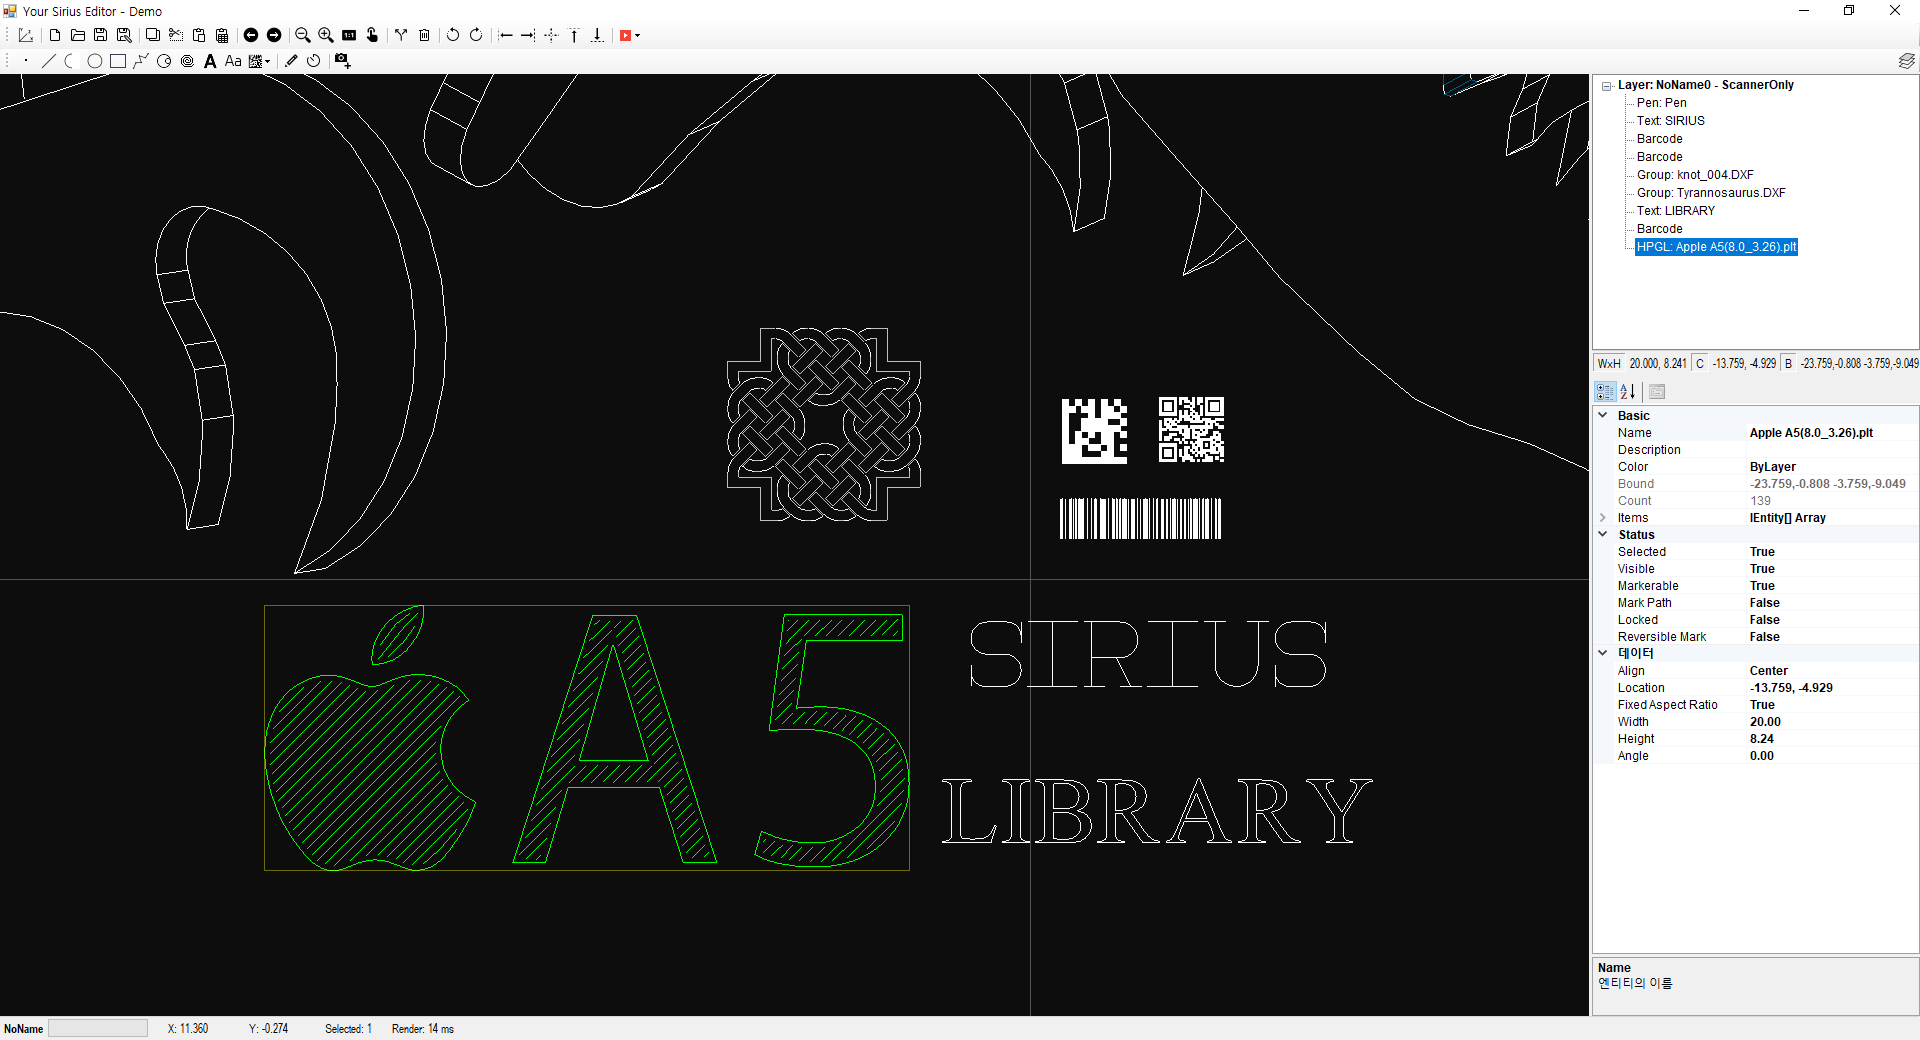Collapse the Layer NoName0 tree node
The height and width of the screenshot is (1040, 1920).
click(1606, 86)
